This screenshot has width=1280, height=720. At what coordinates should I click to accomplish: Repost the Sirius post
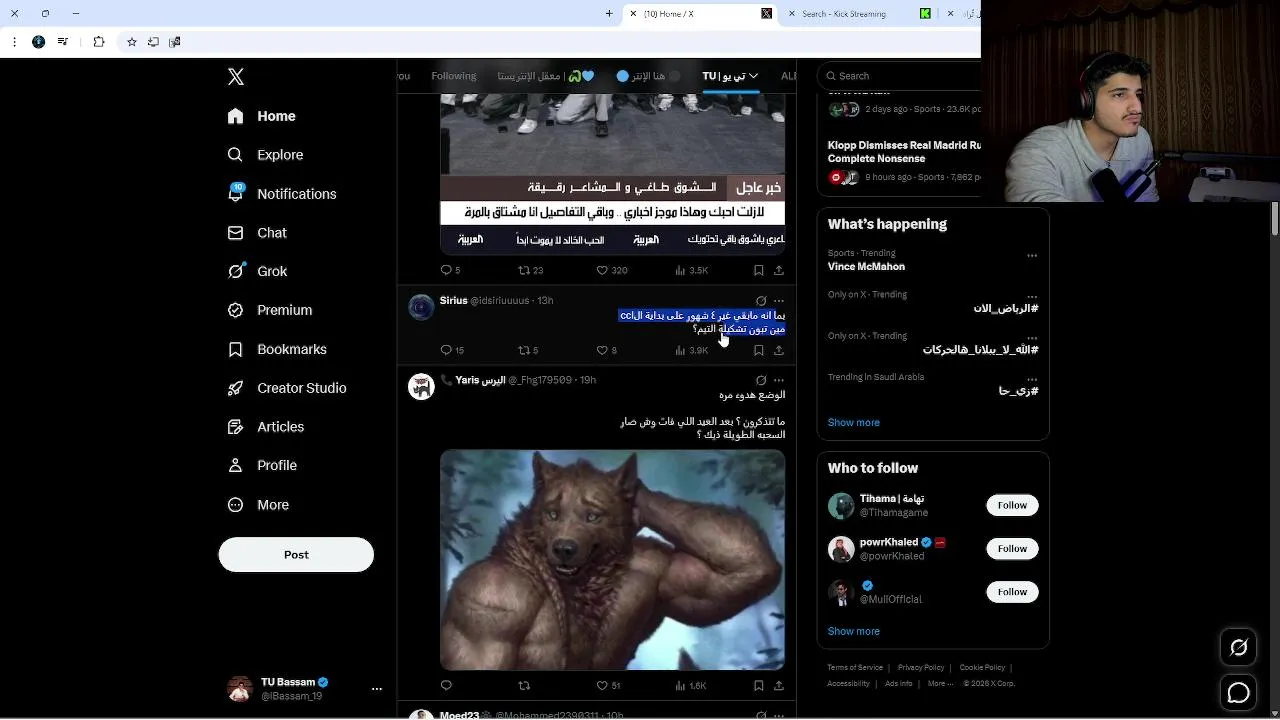click(x=524, y=350)
